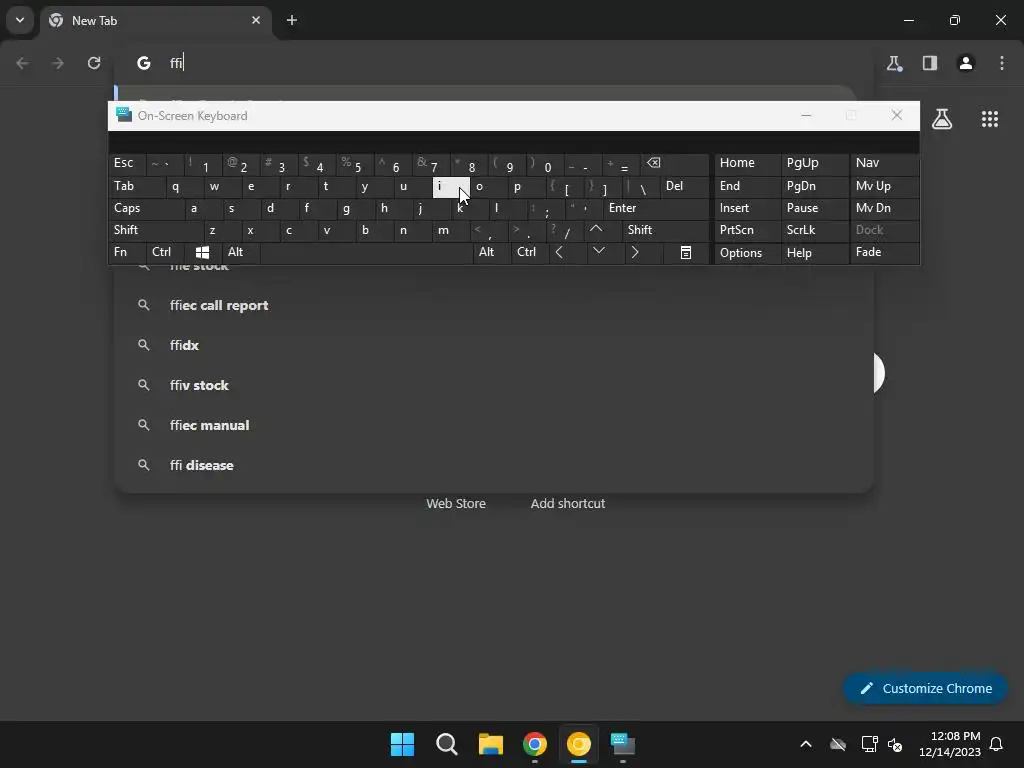Click the Del key on On-Screen Keyboard
This screenshot has height=768, width=1024.
click(x=684, y=186)
